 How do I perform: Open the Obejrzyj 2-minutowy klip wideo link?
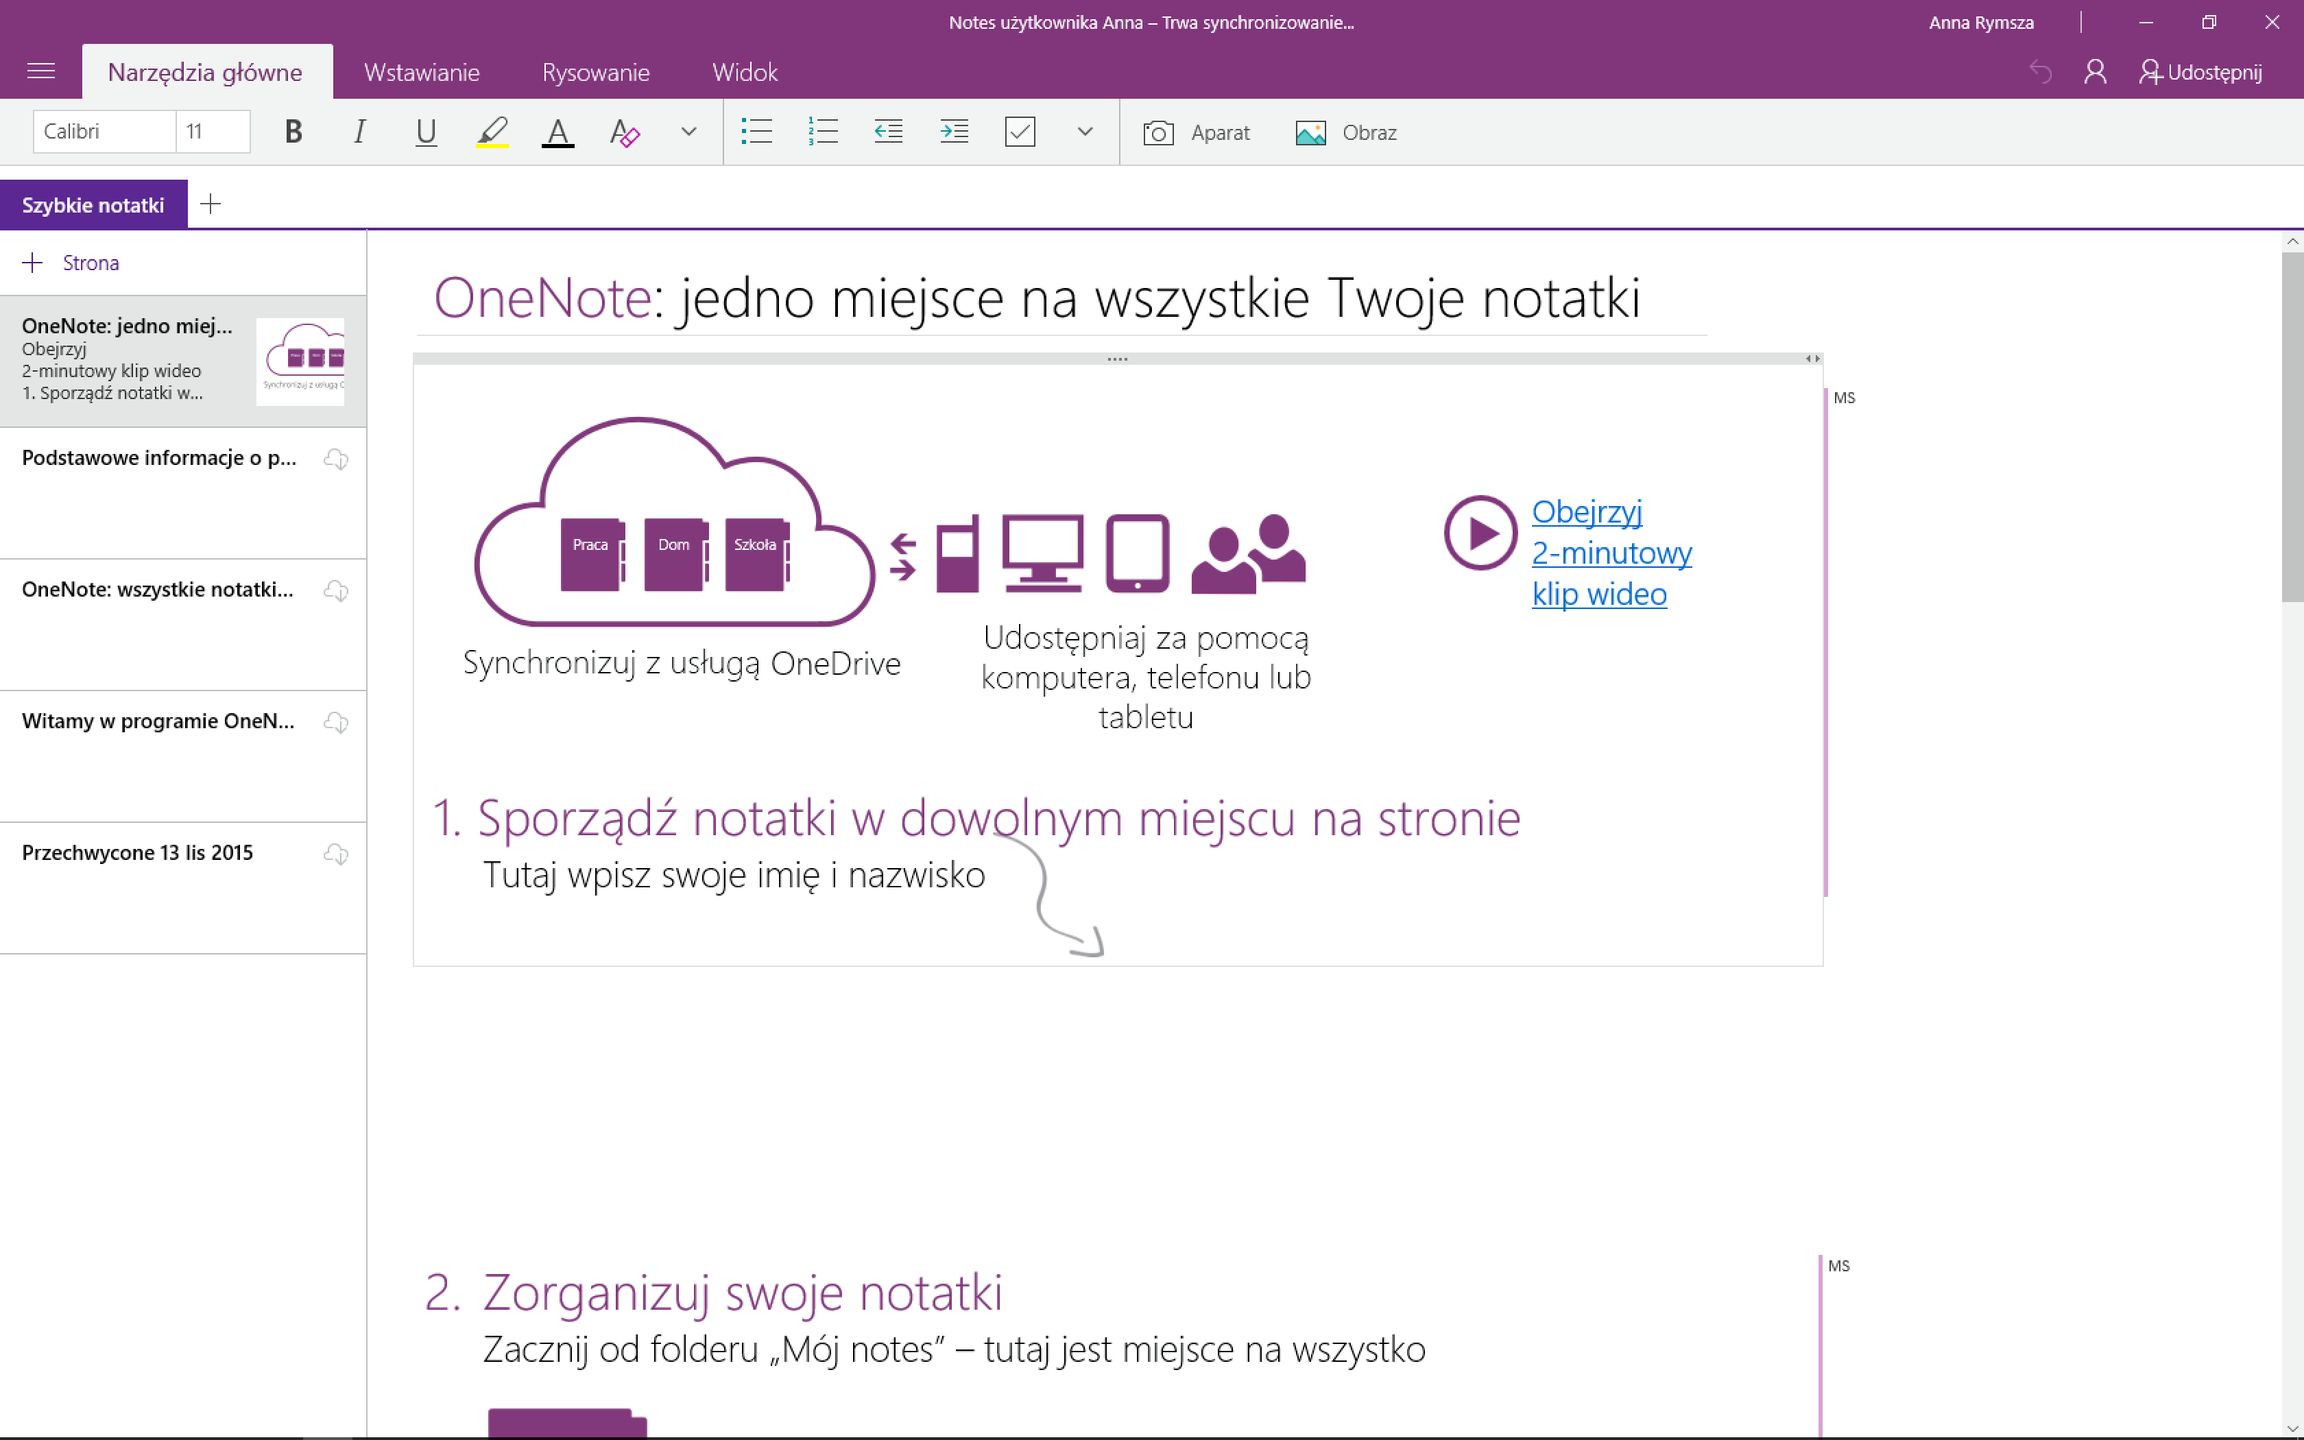(1610, 553)
